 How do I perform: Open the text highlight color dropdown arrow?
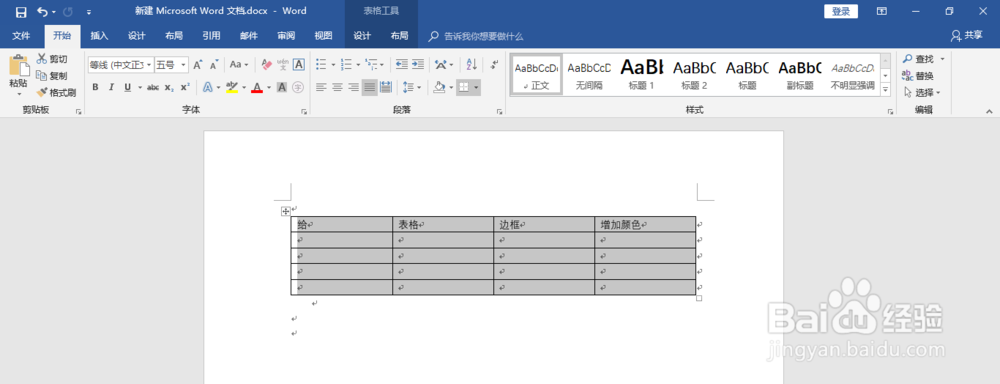(244, 87)
